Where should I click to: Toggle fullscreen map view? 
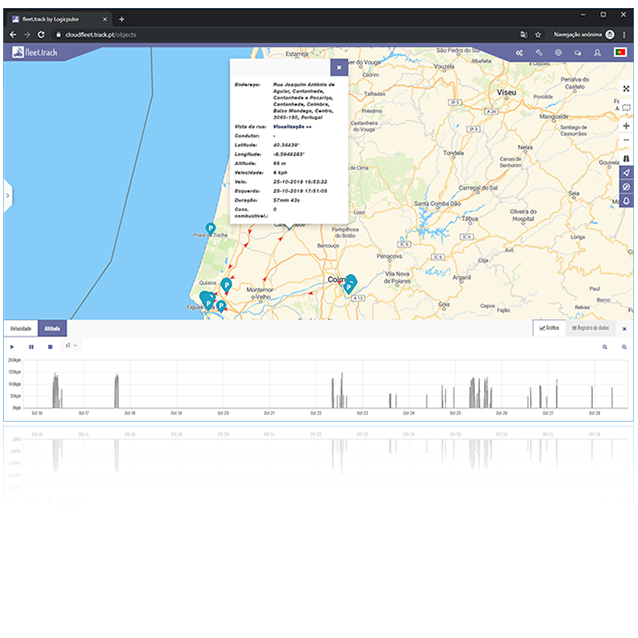pyautogui.click(x=626, y=89)
